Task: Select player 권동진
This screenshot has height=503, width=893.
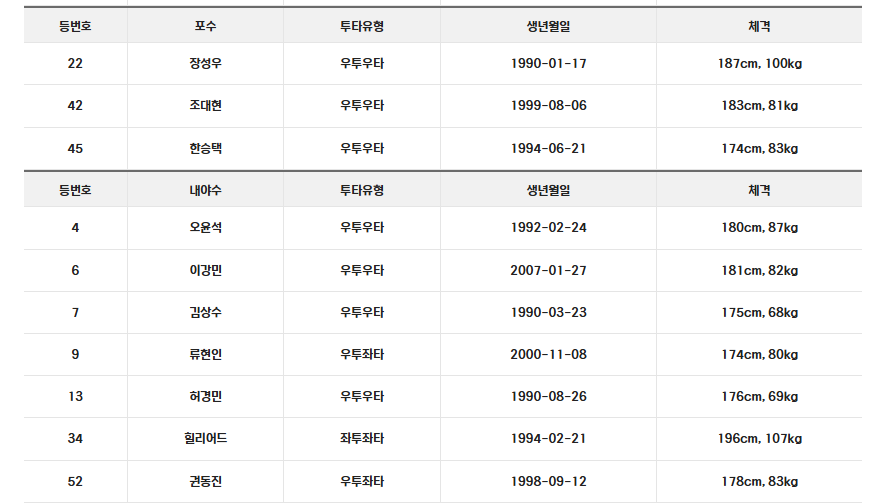Action: pyautogui.click(x=205, y=481)
